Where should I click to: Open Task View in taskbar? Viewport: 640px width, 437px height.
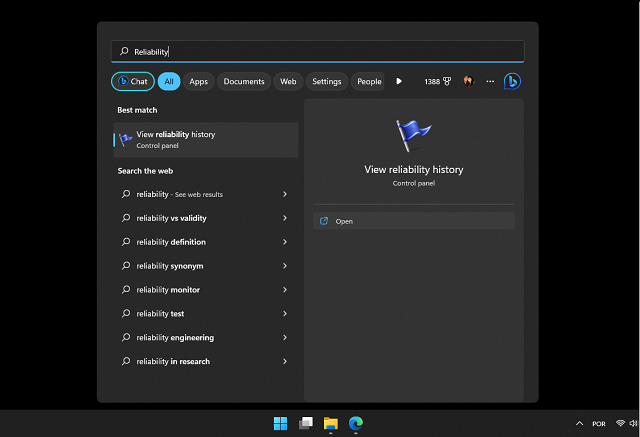point(306,423)
